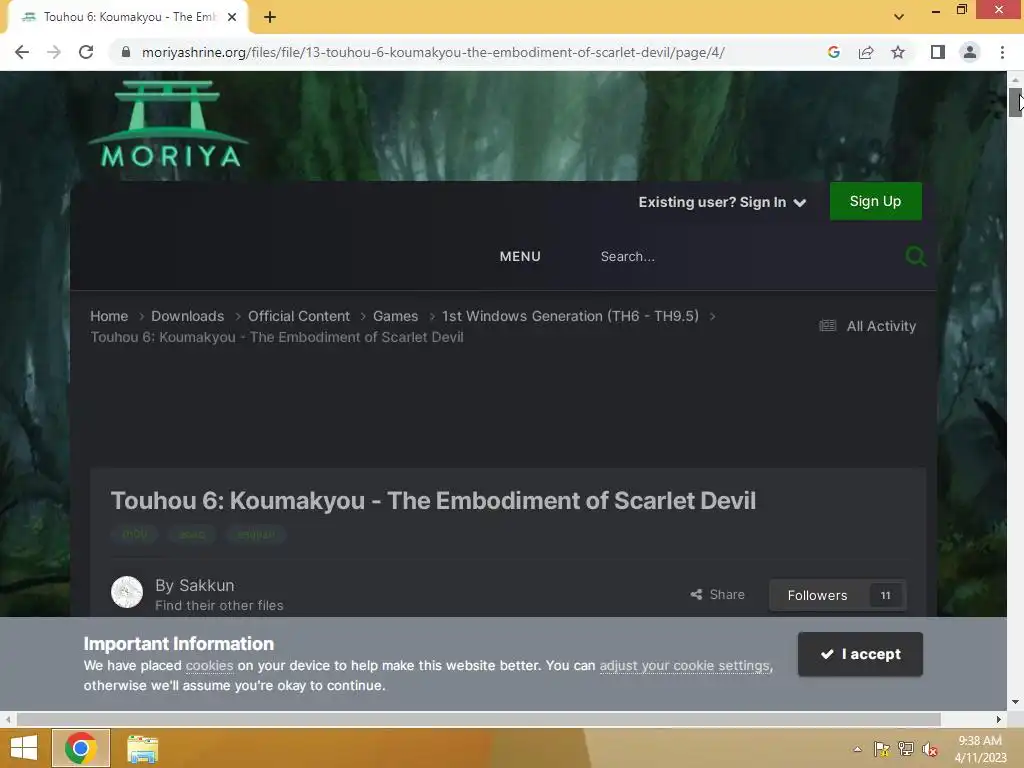Click the scroll down arrow
The width and height of the screenshot is (1024, 768).
point(1015,702)
